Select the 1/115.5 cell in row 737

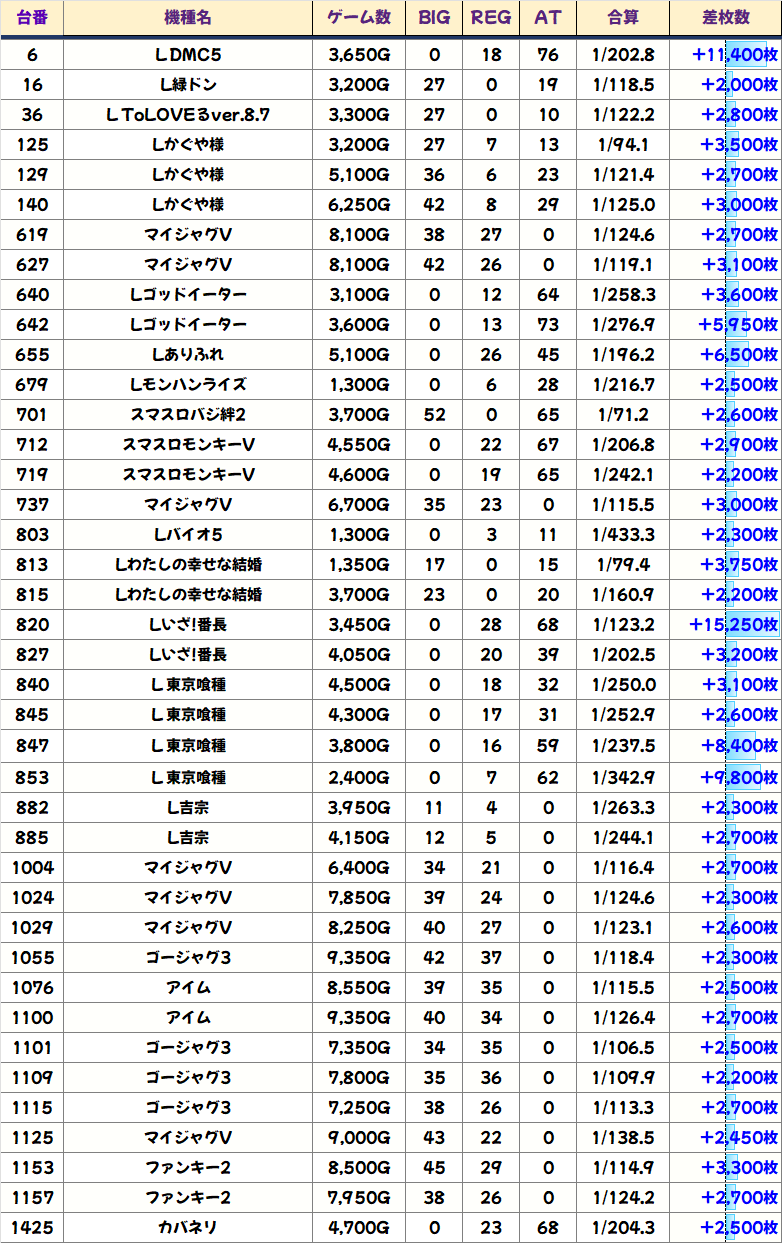pos(624,505)
